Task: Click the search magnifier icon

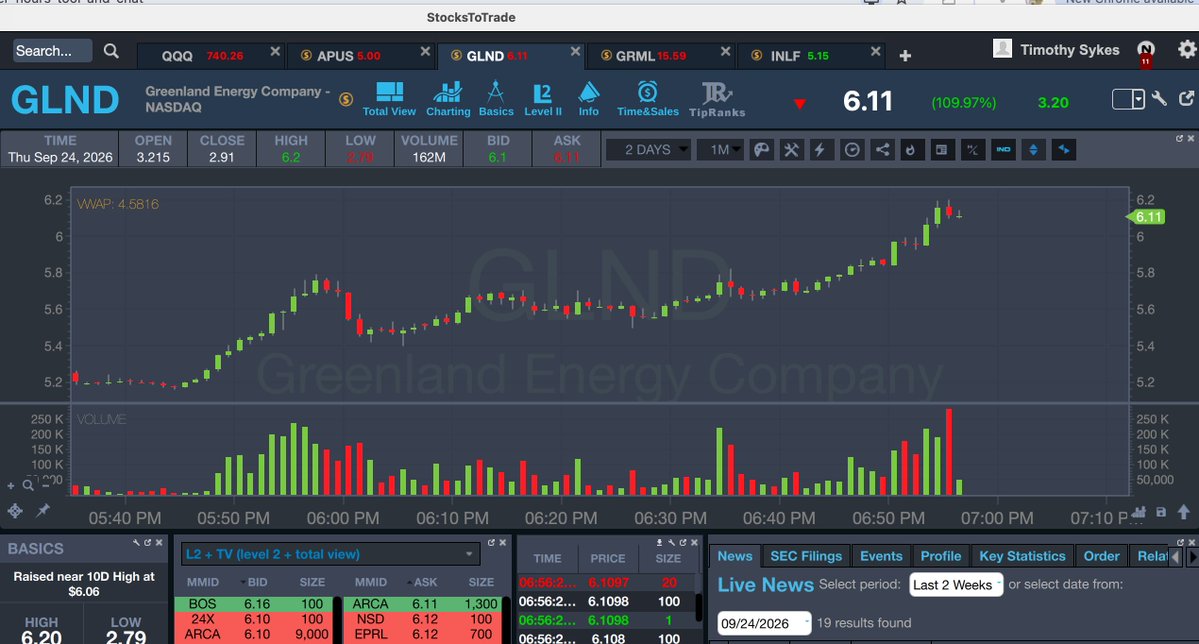Action: pos(112,51)
